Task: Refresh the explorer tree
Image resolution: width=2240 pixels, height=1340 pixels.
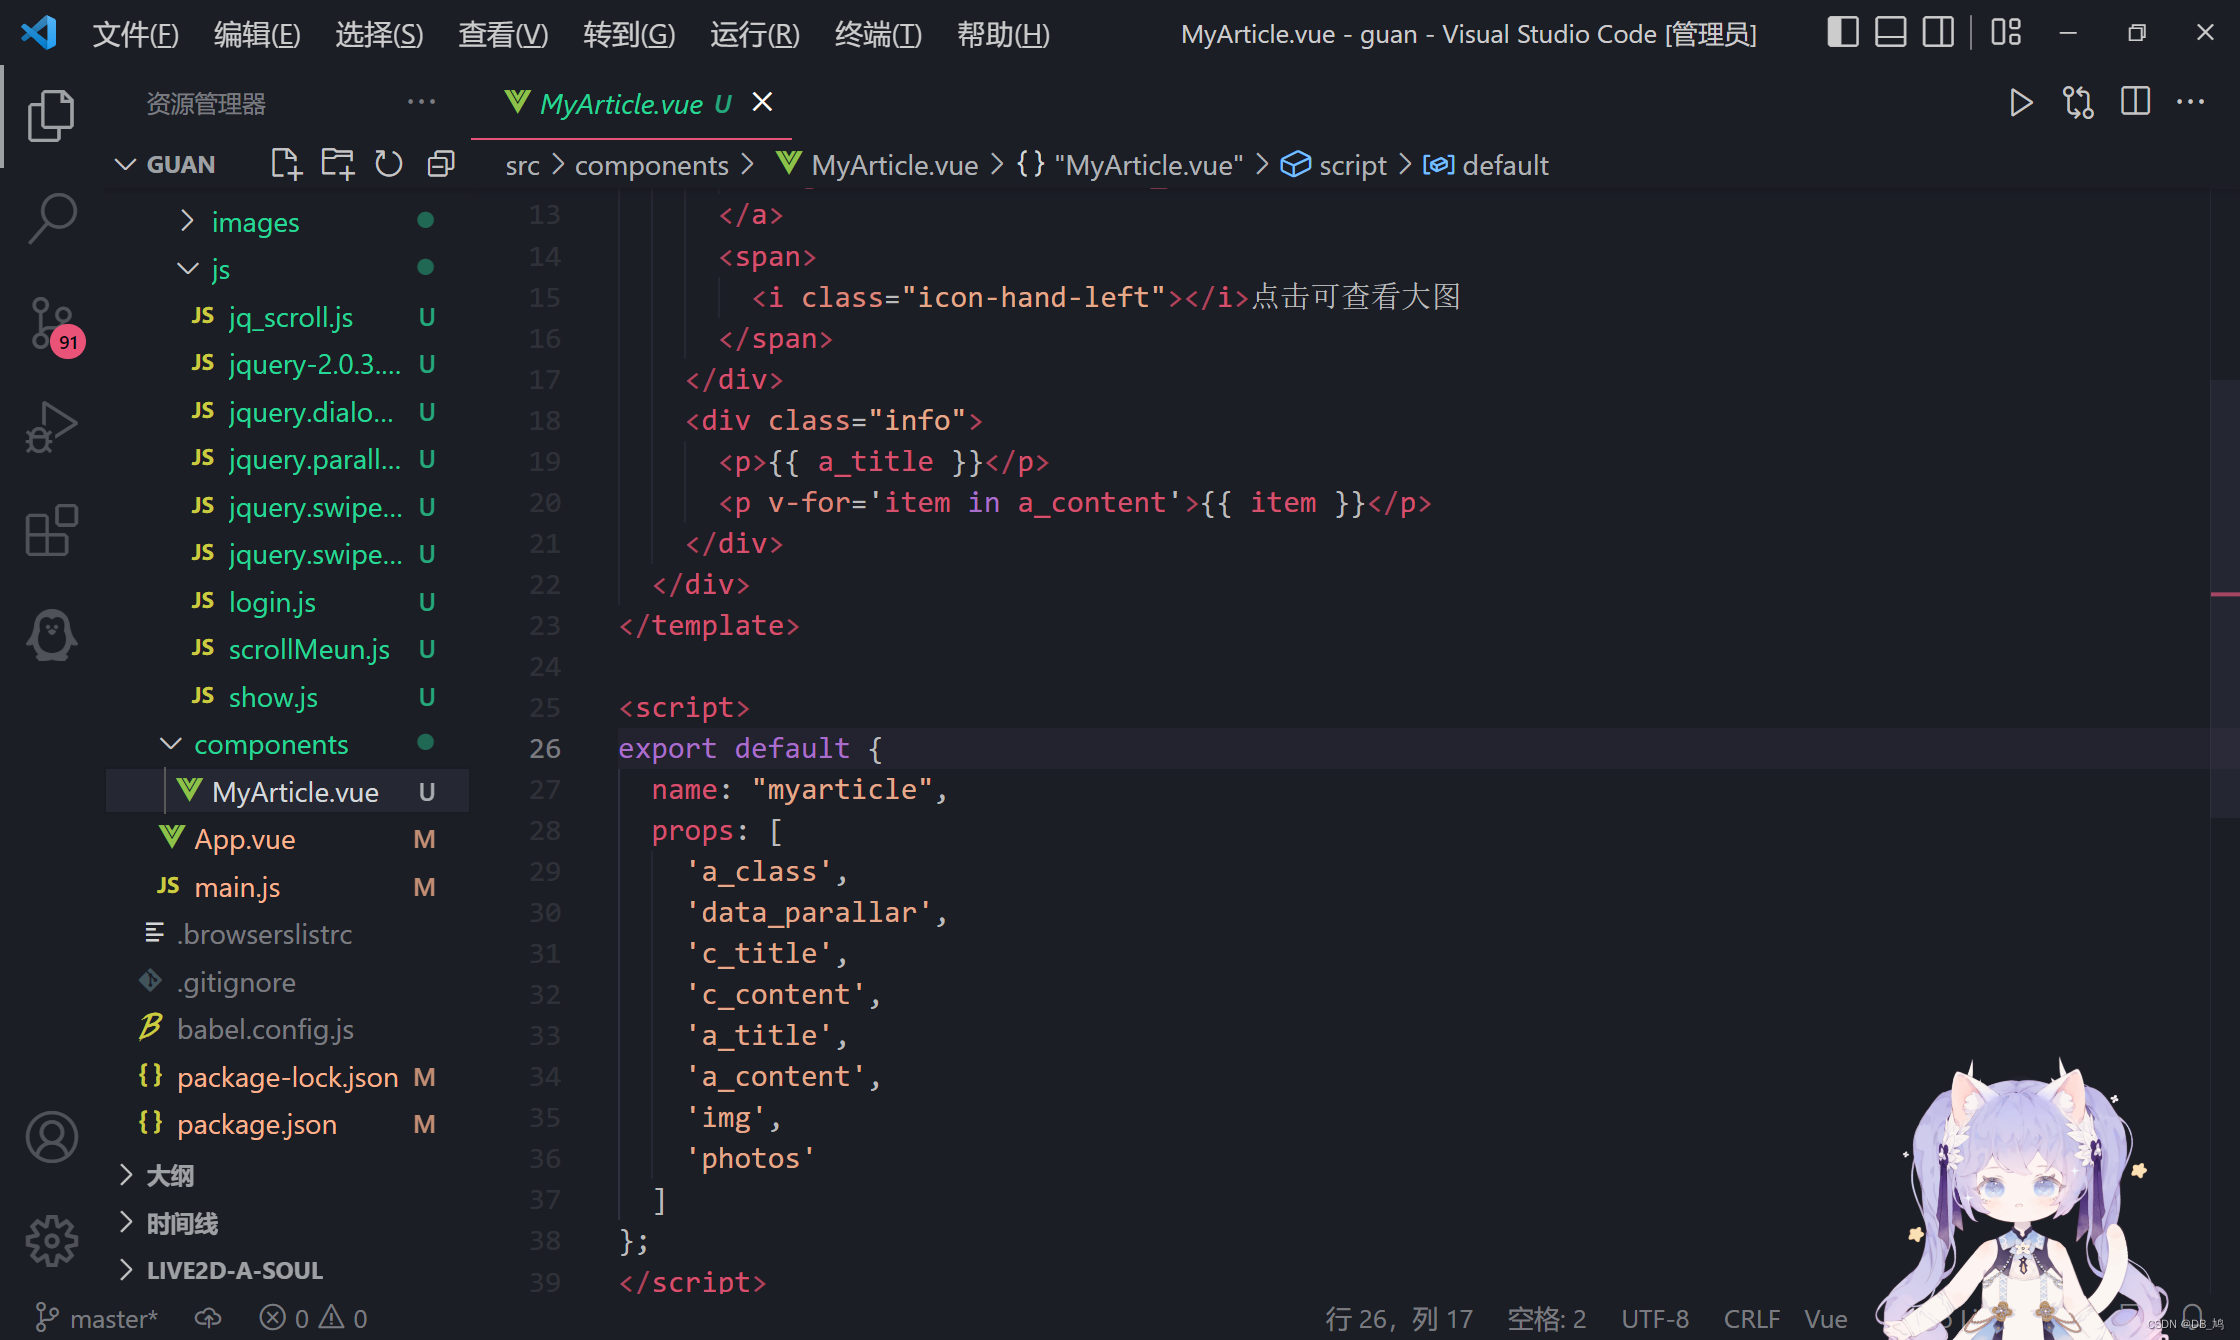Action: point(388,164)
